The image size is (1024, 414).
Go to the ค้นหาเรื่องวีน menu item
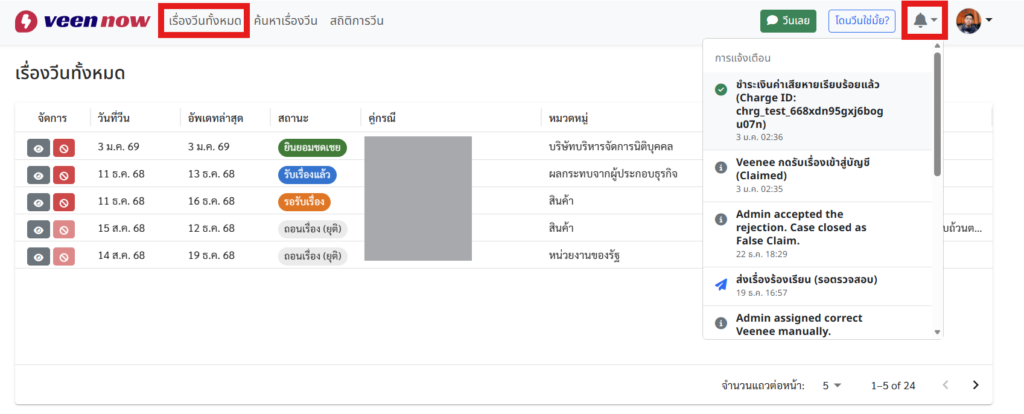(287, 21)
